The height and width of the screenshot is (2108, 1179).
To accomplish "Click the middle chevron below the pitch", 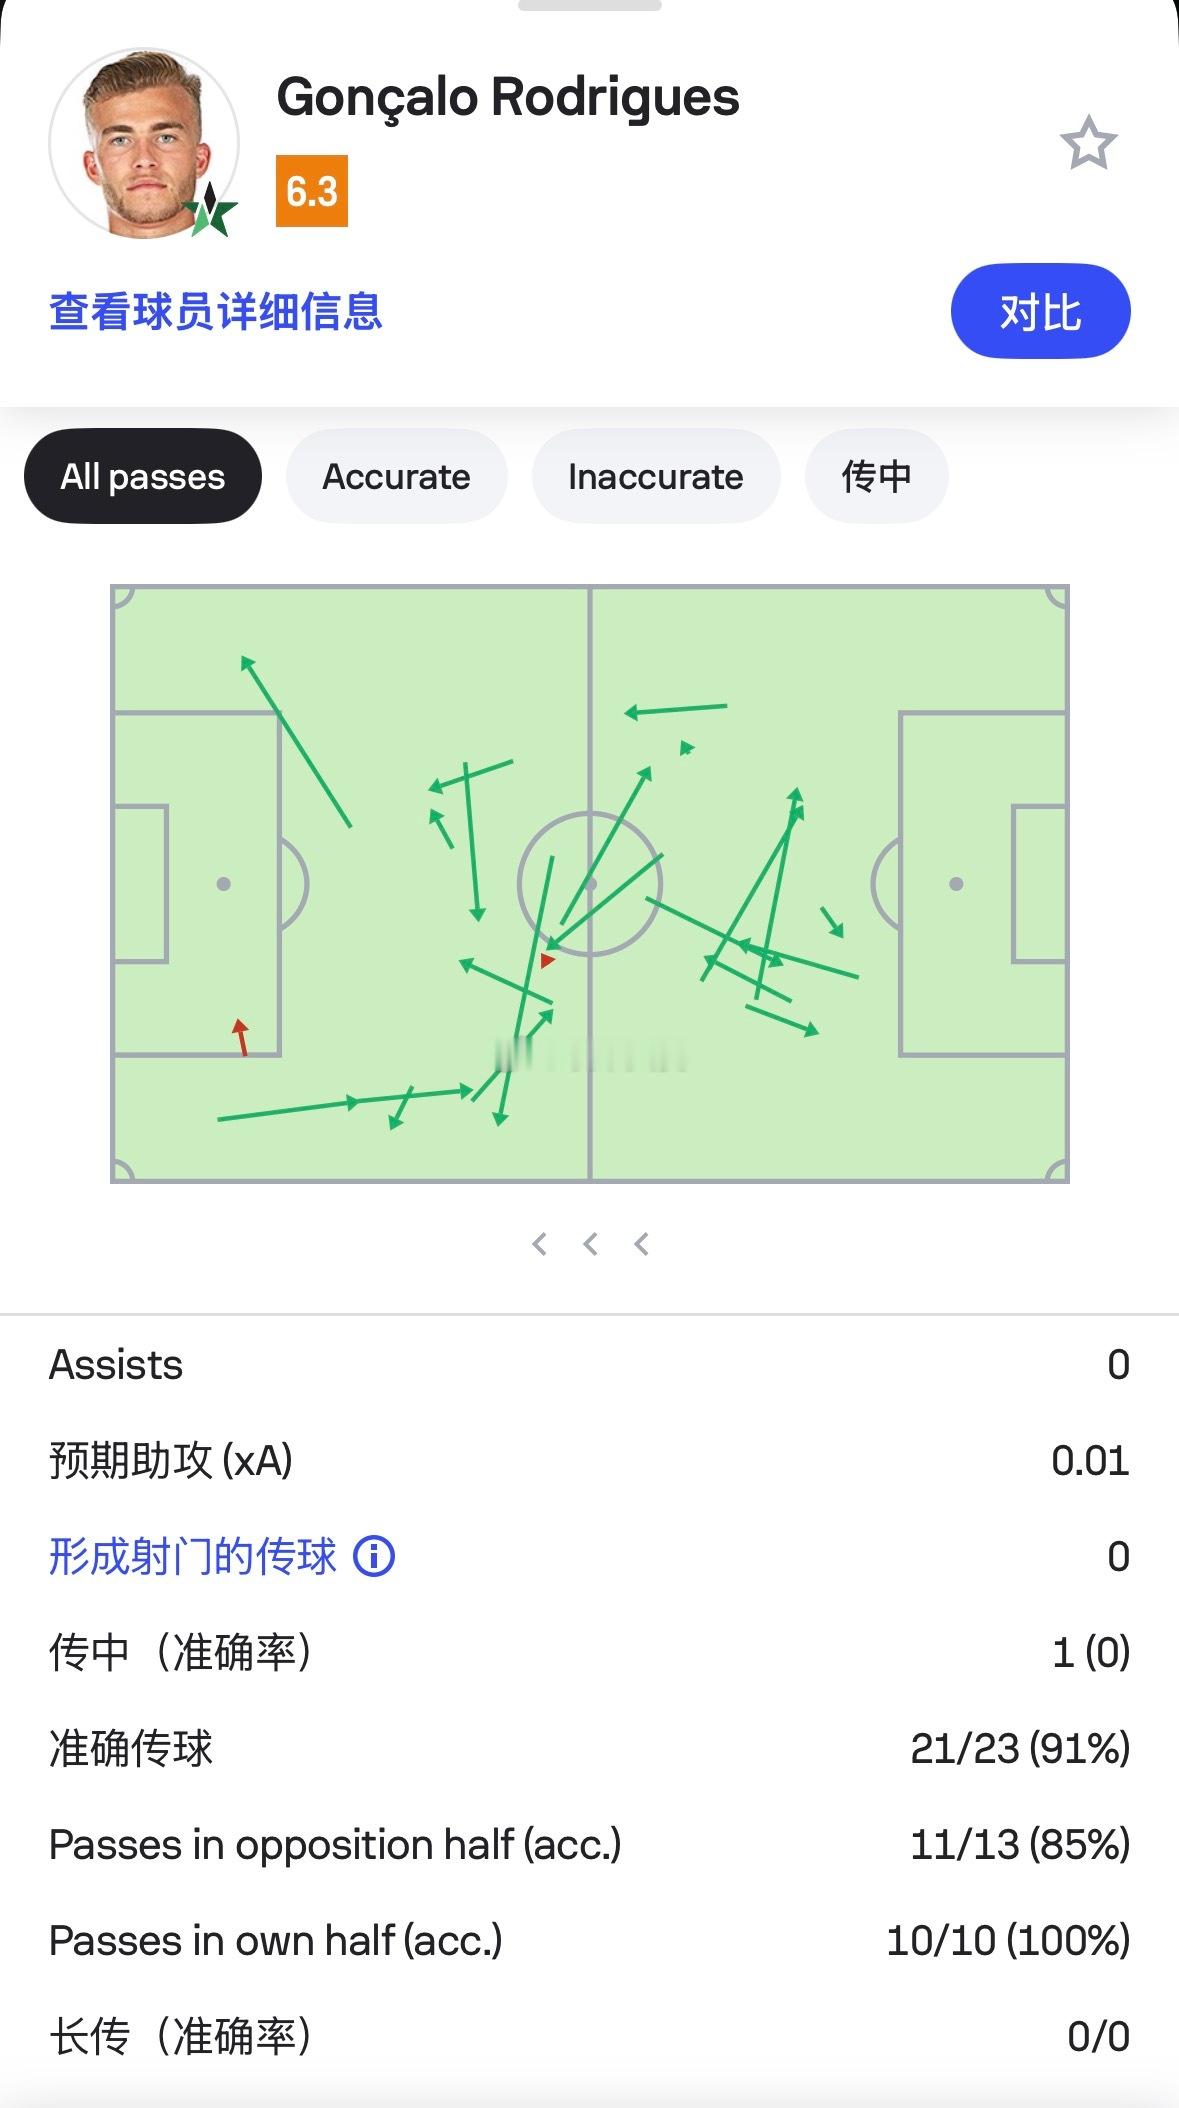I will [591, 1244].
